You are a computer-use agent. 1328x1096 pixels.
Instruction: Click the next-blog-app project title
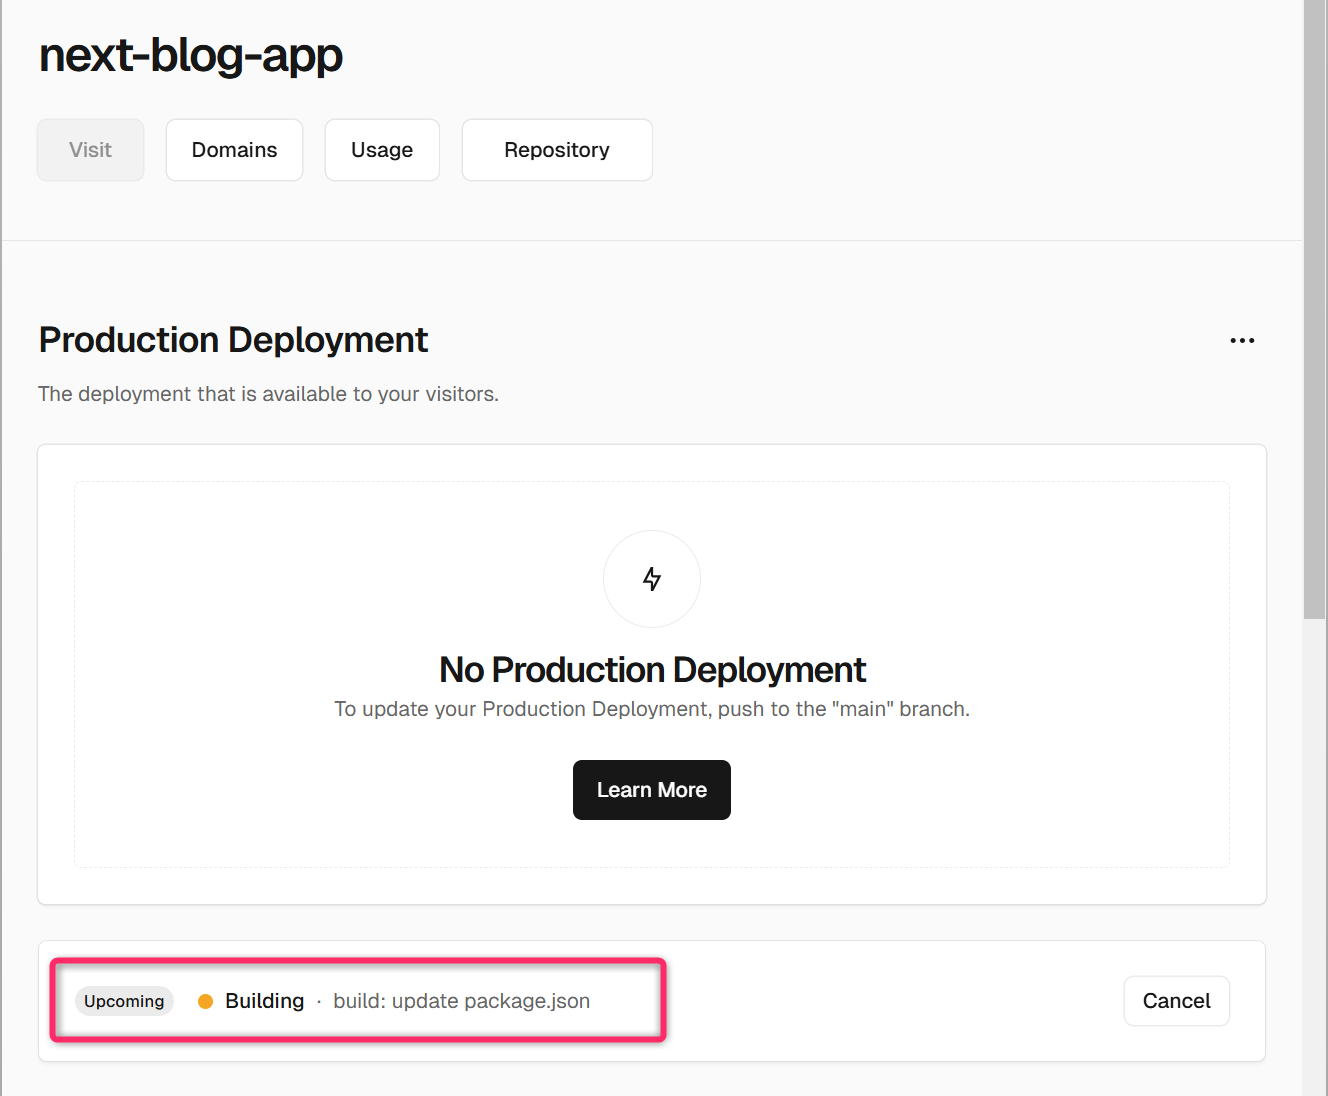(x=191, y=55)
